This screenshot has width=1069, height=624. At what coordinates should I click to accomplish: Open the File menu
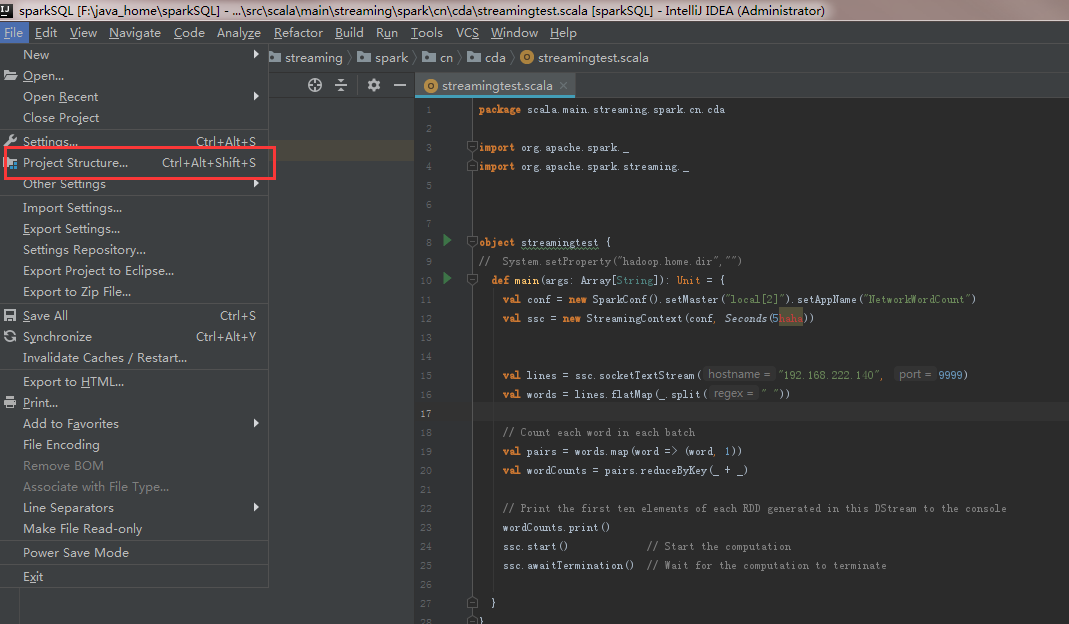(x=13, y=33)
